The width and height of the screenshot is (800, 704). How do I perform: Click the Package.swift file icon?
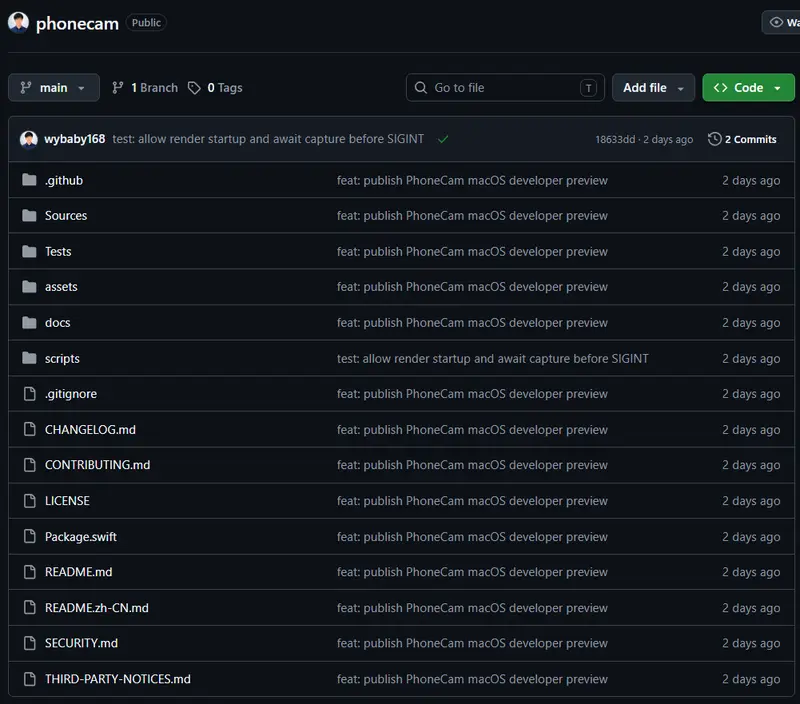pos(30,537)
